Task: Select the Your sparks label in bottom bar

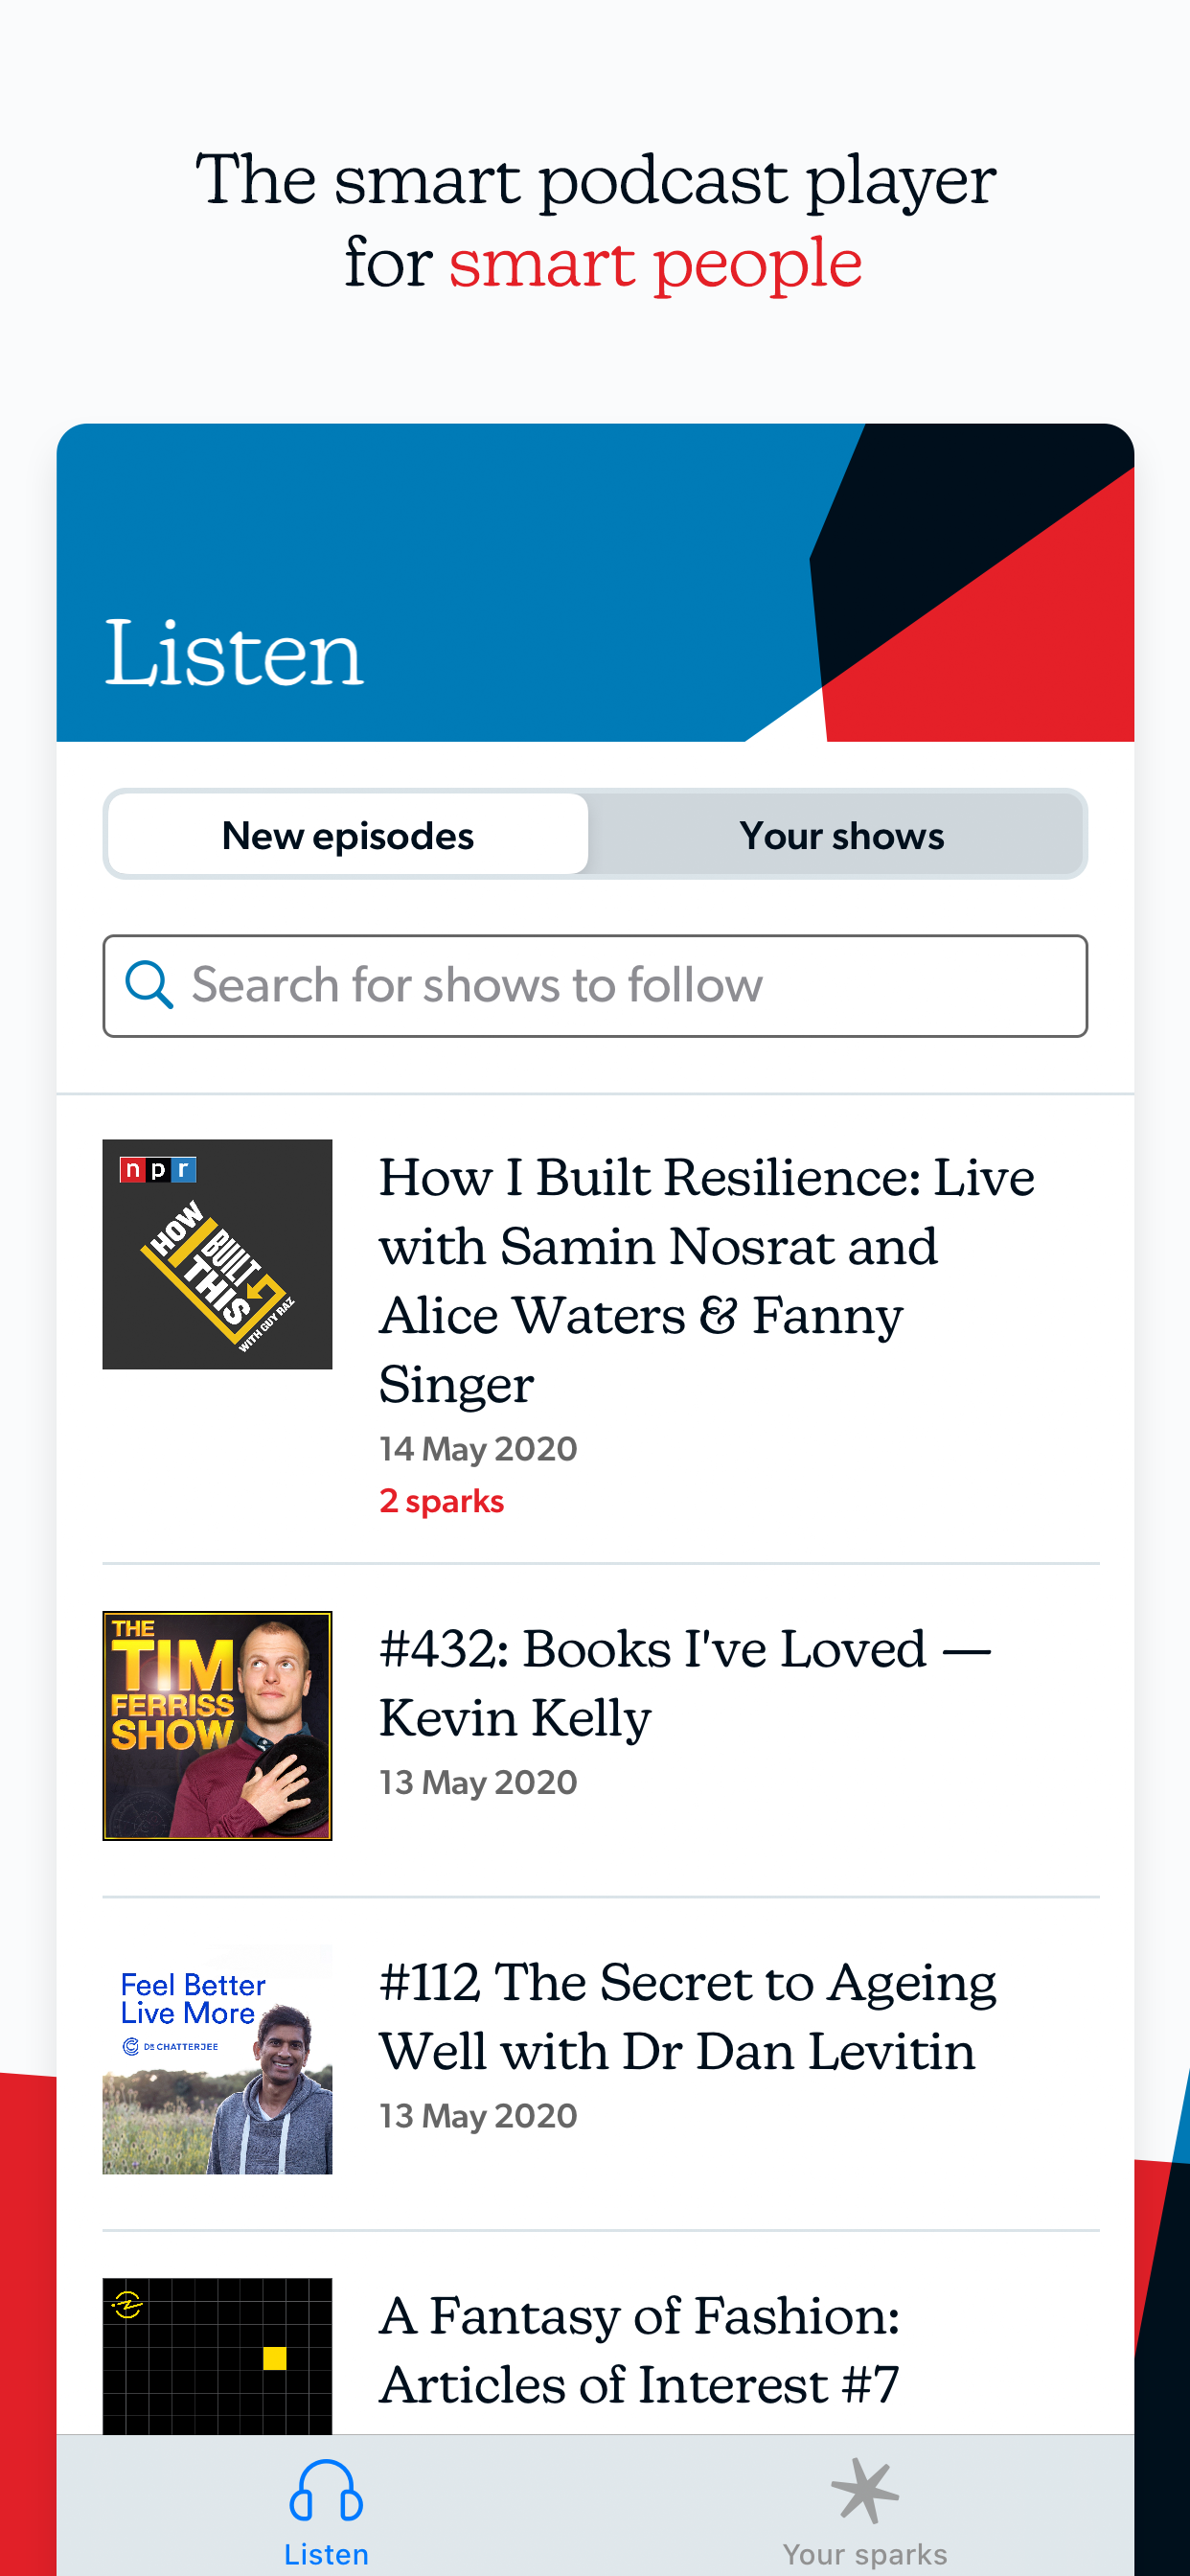Action: (x=865, y=2554)
